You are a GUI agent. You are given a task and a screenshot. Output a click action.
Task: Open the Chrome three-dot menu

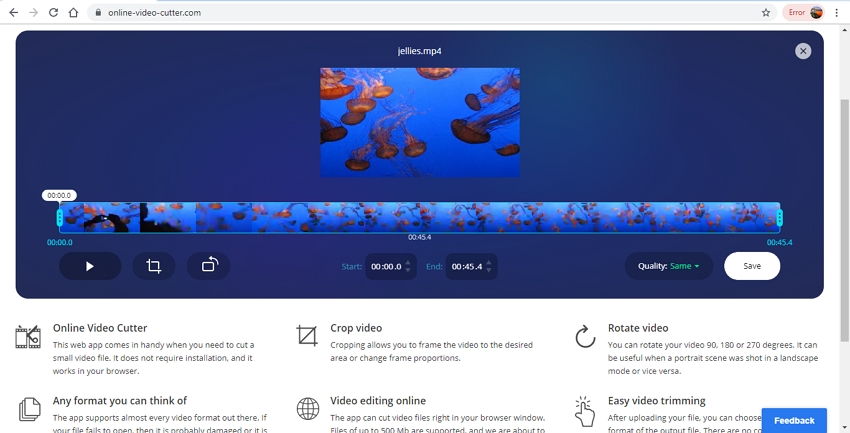tap(836, 13)
